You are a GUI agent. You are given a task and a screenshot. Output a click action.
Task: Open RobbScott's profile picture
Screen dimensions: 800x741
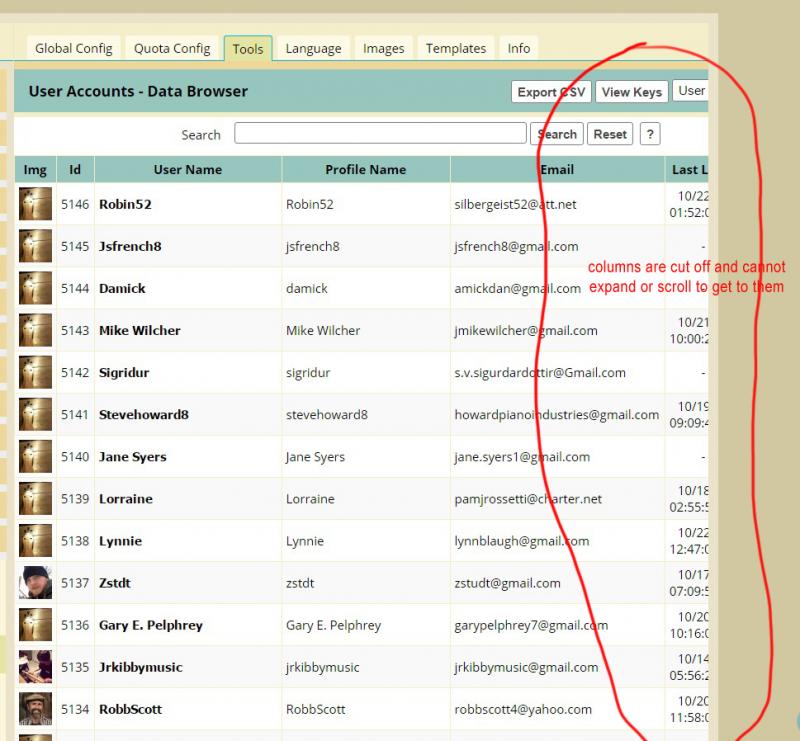click(x=35, y=709)
